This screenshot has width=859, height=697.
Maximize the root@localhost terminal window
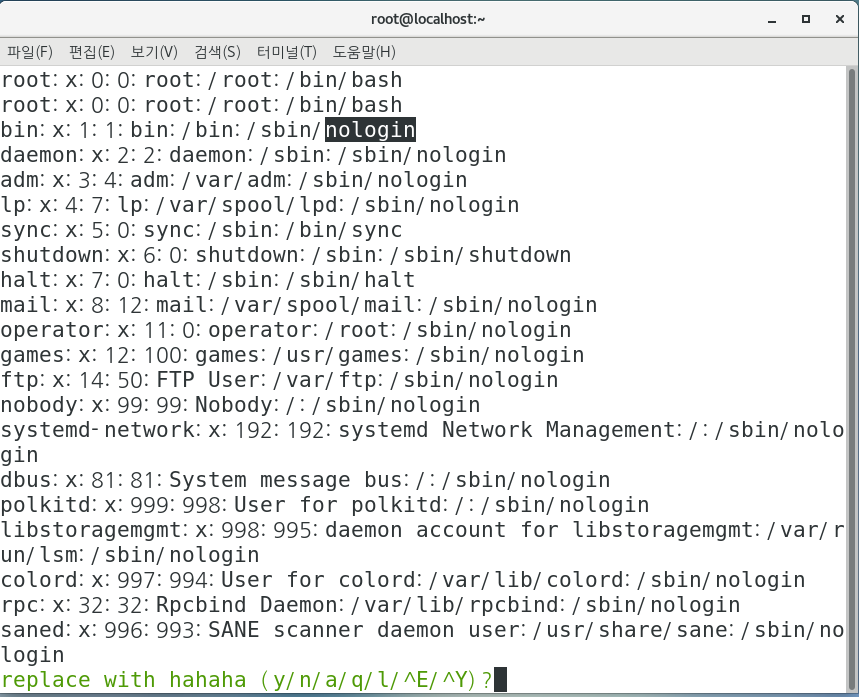805,19
